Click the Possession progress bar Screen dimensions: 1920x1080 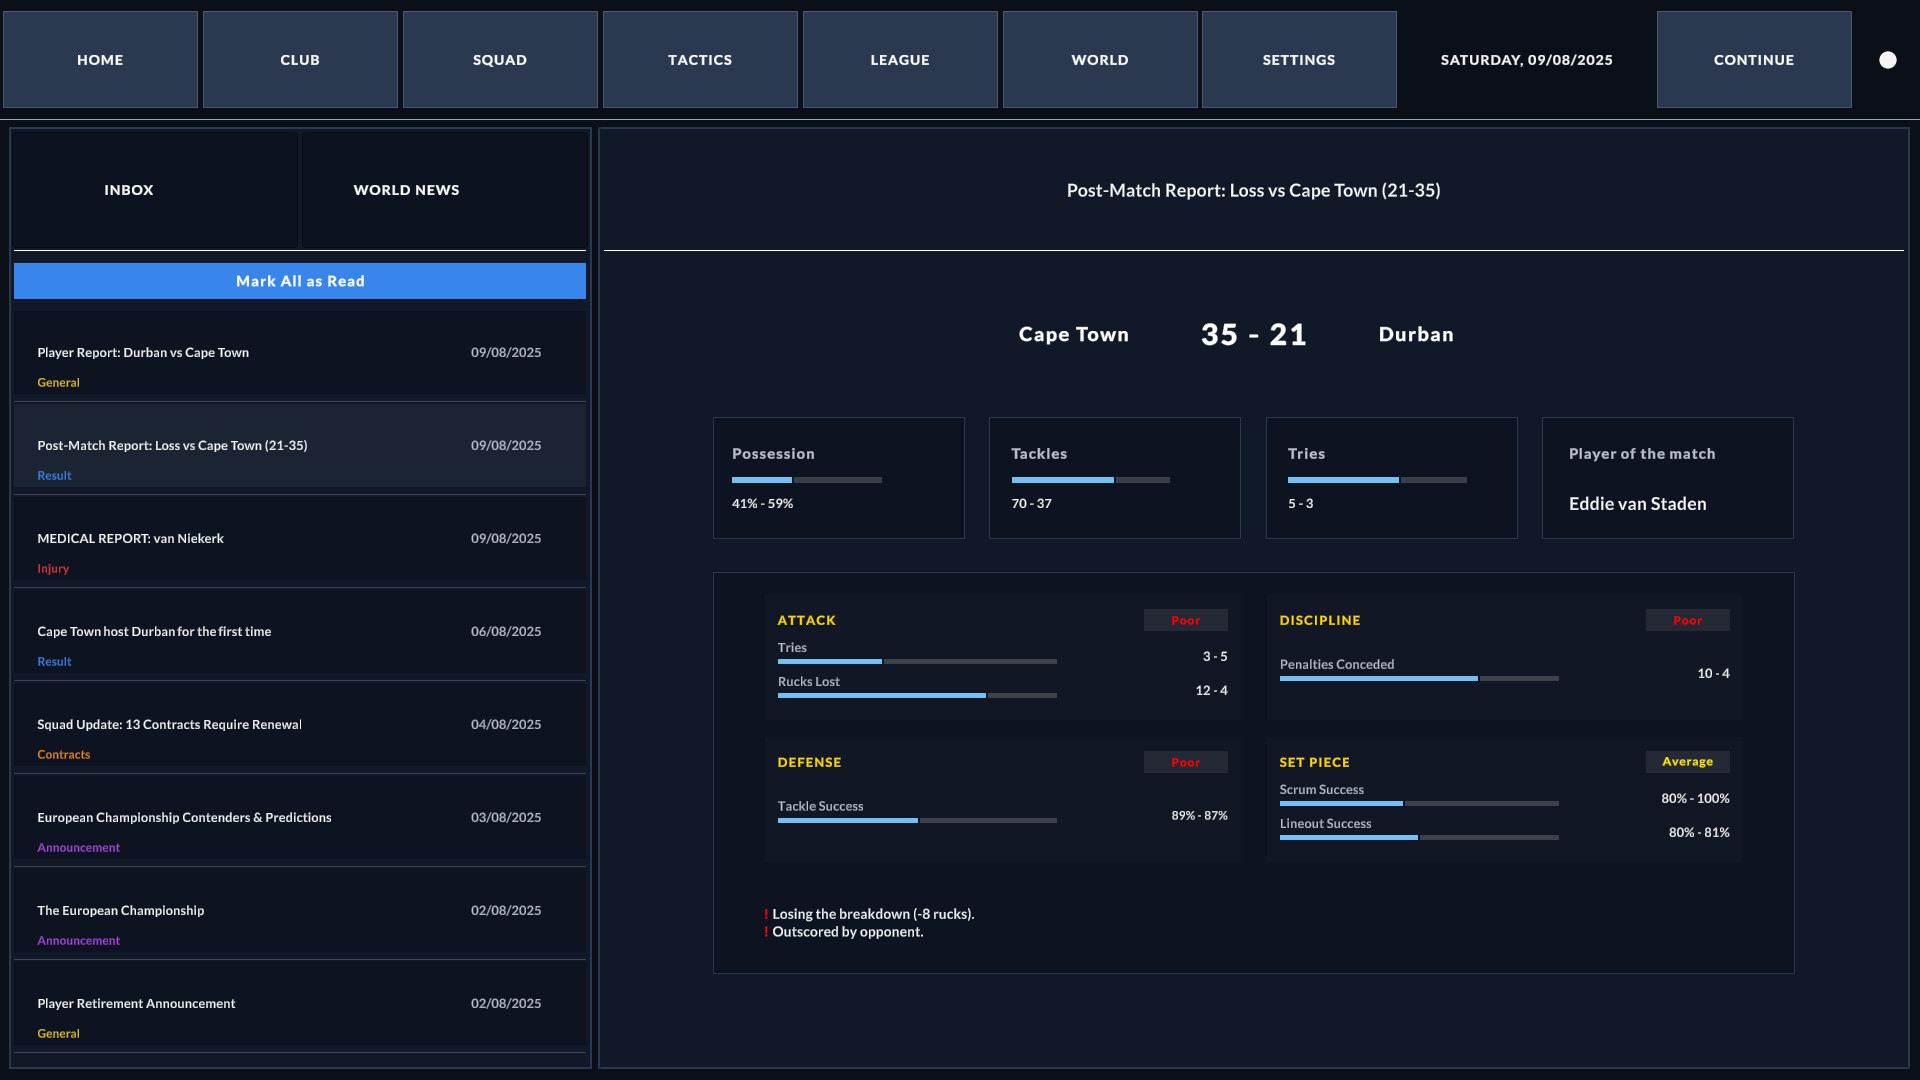807,480
